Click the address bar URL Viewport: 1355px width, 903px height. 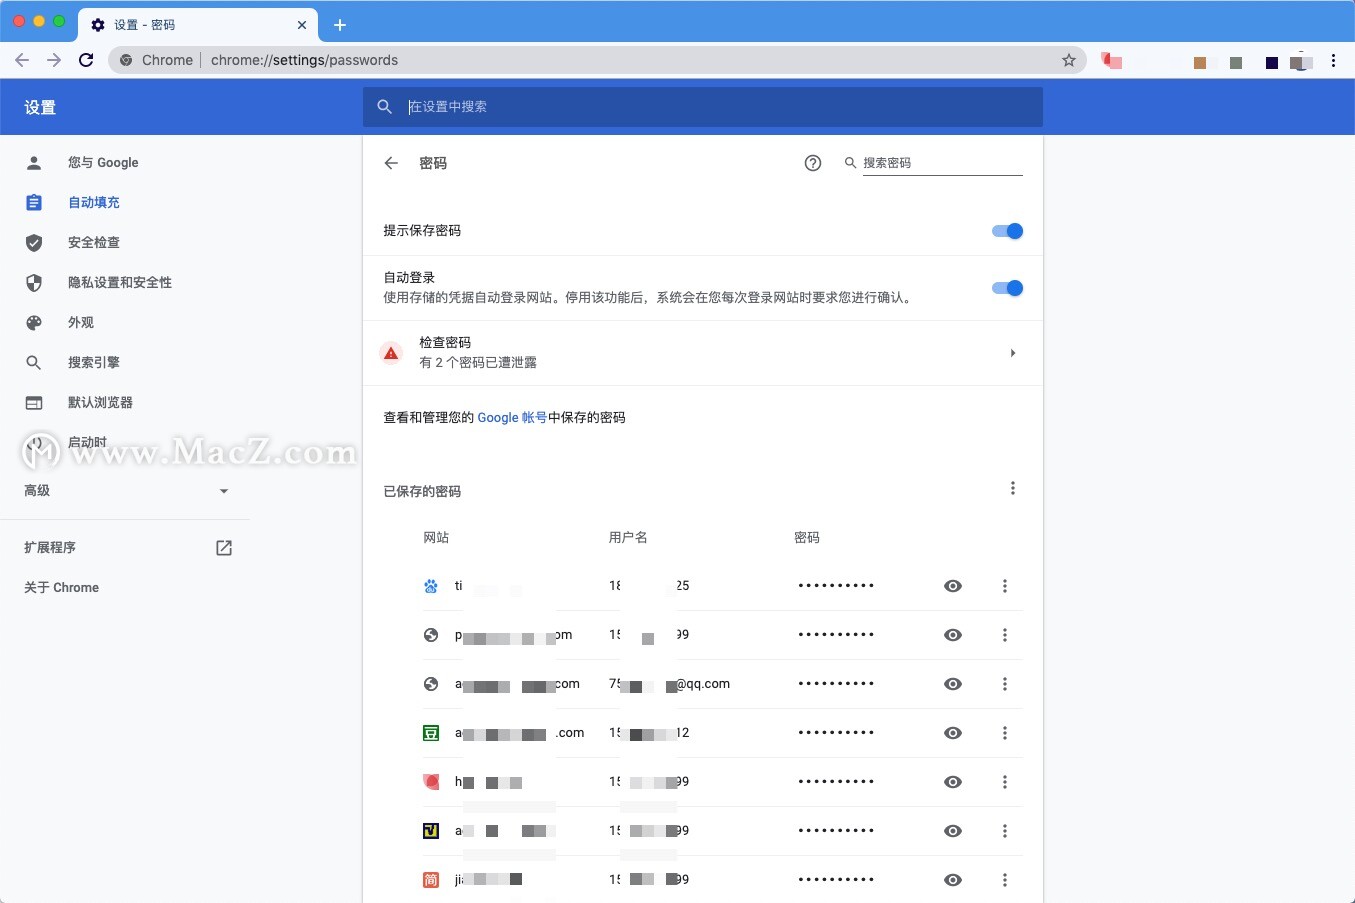(x=304, y=60)
